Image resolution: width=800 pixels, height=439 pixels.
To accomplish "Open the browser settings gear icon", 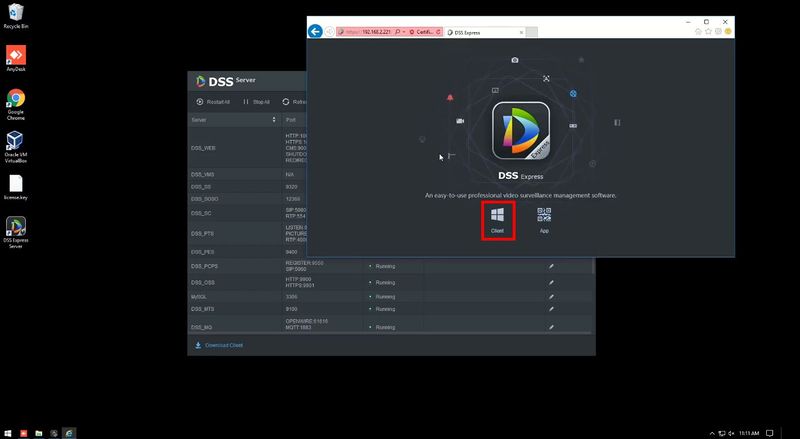I will click(718, 32).
